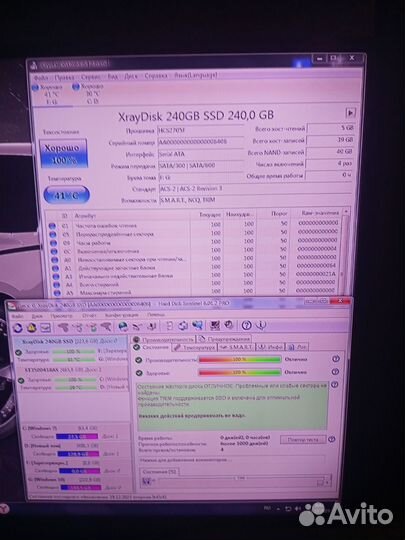Open the Диск menu in CrystalDiskInfo
405x540 pixels.
click(131, 76)
